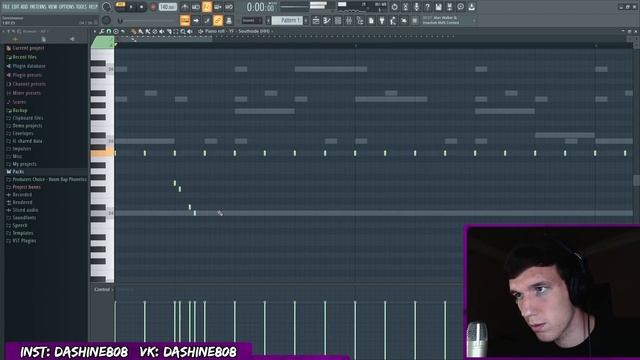Toggle the orange keyboard icon in recording panel
The width and height of the screenshot is (640, 360).
(184, 20)
